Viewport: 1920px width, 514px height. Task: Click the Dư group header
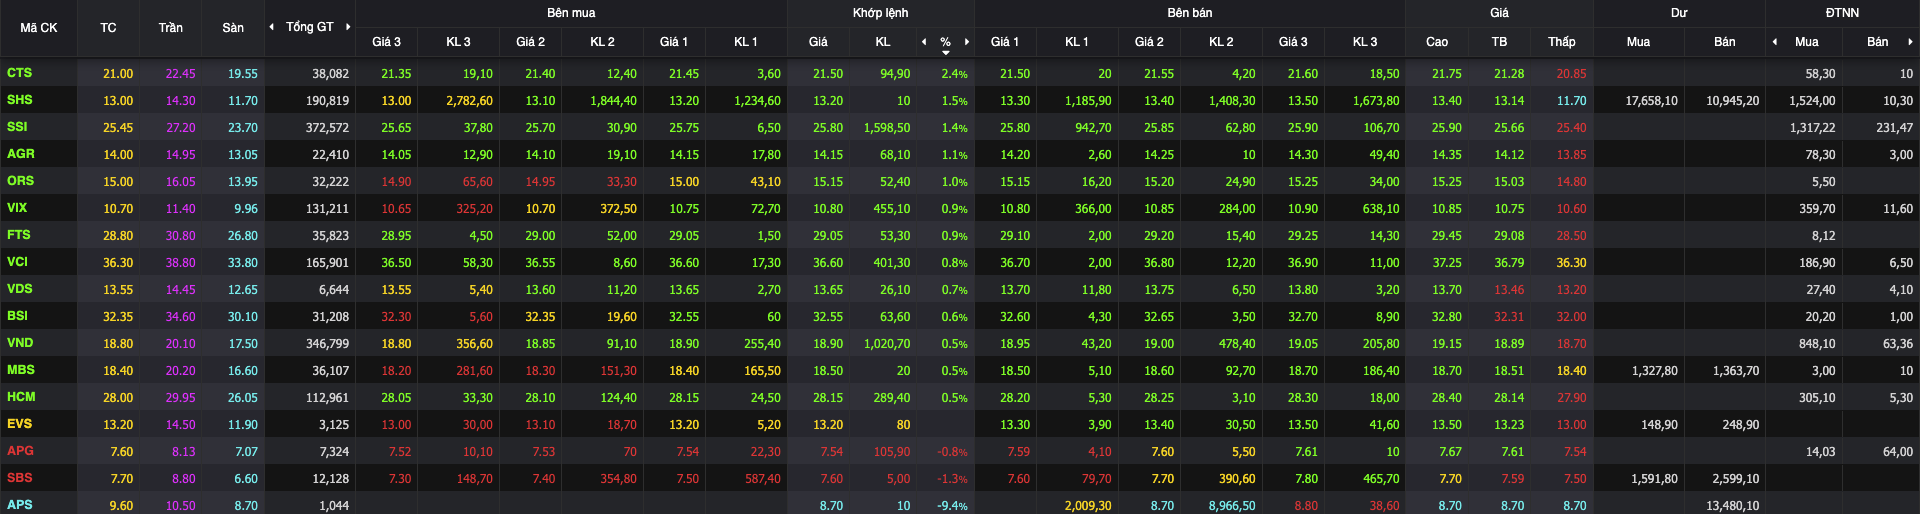(1679, 13)
